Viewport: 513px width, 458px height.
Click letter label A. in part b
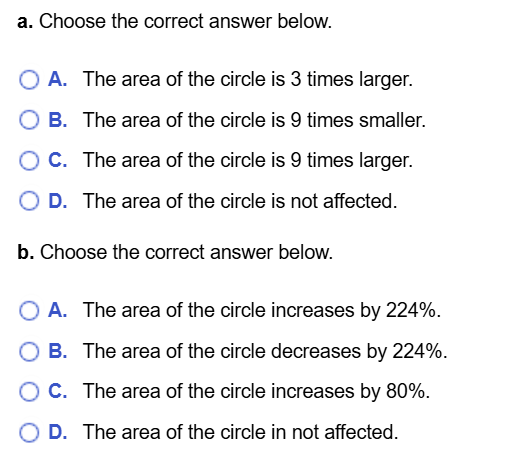click(58, 310)
